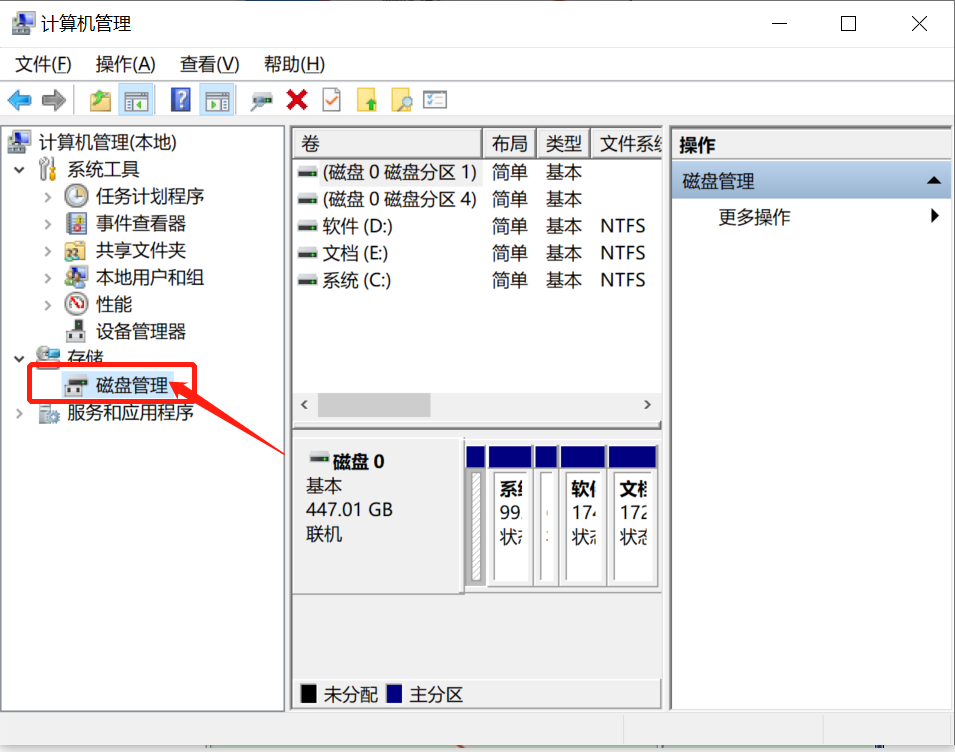The image size is (955, 752).
Task: Expand the 服务和应用程序 tree node
Action: [x=20, y=413]
